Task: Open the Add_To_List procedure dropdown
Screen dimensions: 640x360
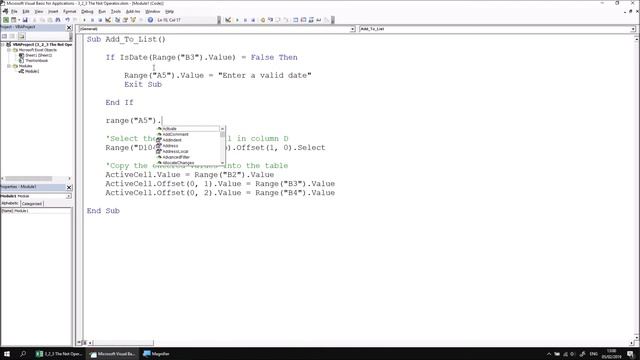Action: click(632, 29)
